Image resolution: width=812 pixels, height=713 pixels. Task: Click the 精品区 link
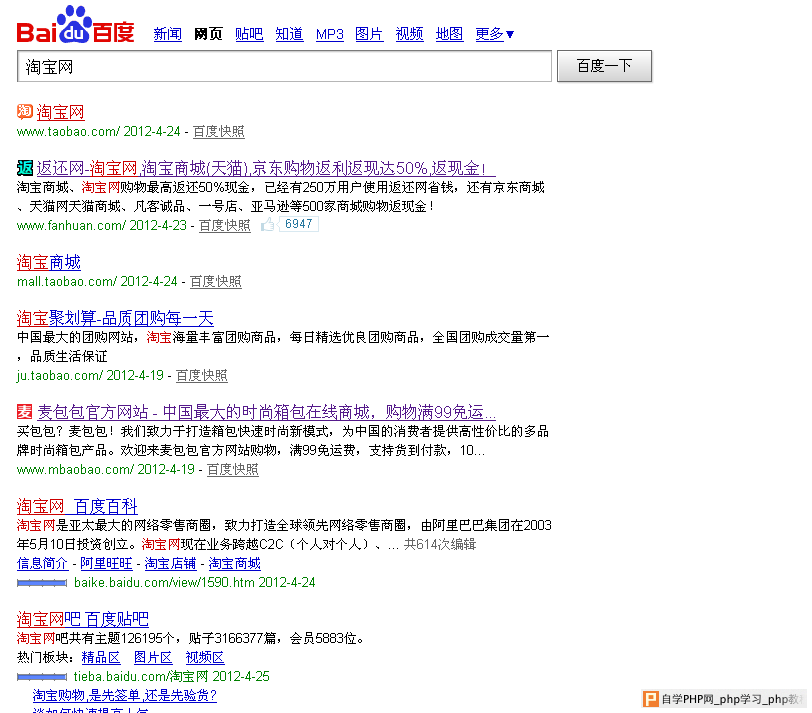[x=101, y=658]
